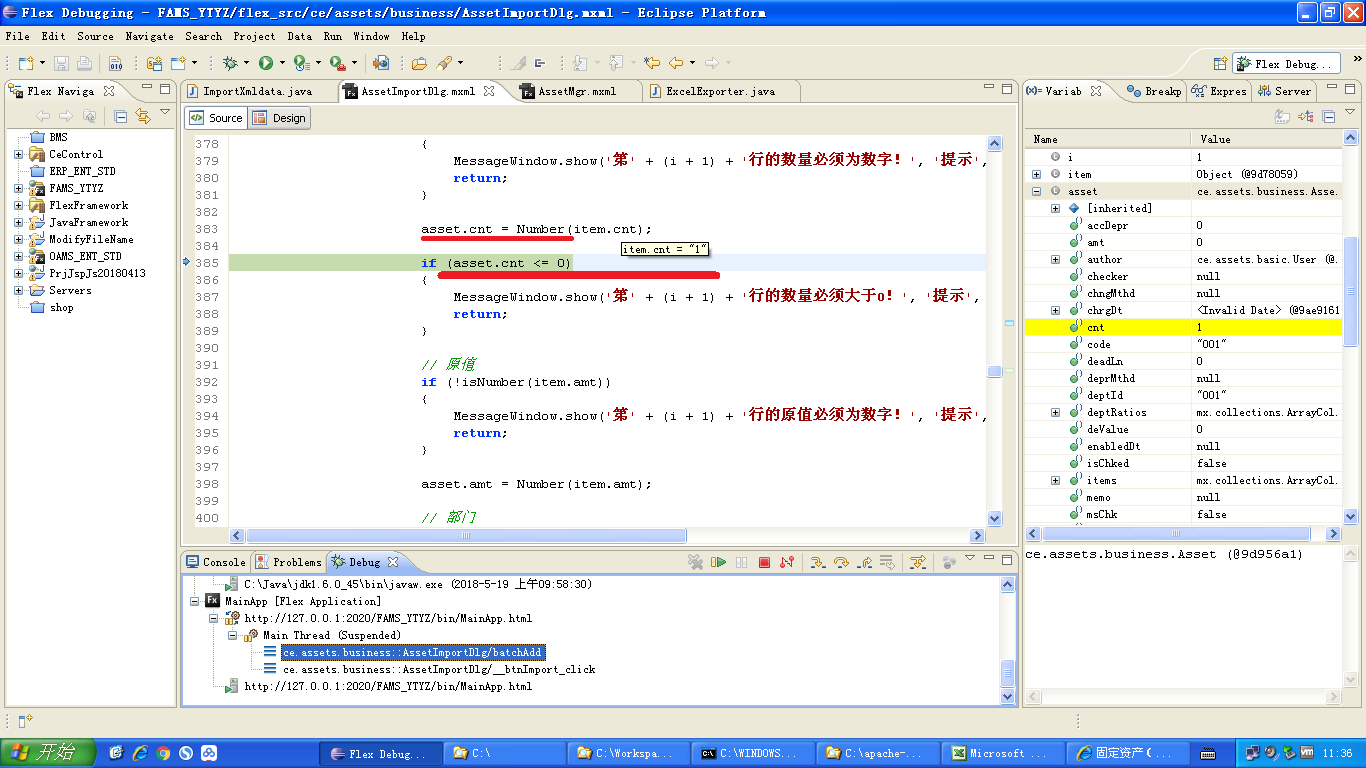This screenshot has width=1366, height=768.
Task: Click the New file toolbar icon
Action: click(x=27, y=63)
